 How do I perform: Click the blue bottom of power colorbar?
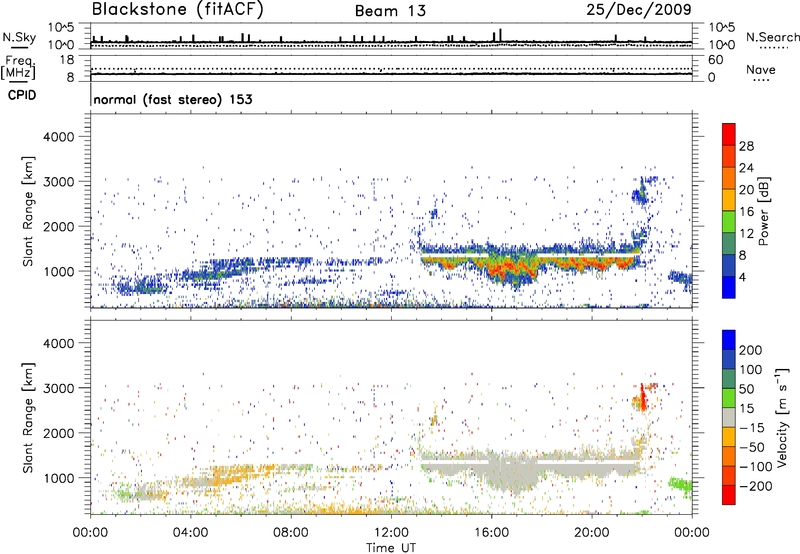tap(729, 287)
